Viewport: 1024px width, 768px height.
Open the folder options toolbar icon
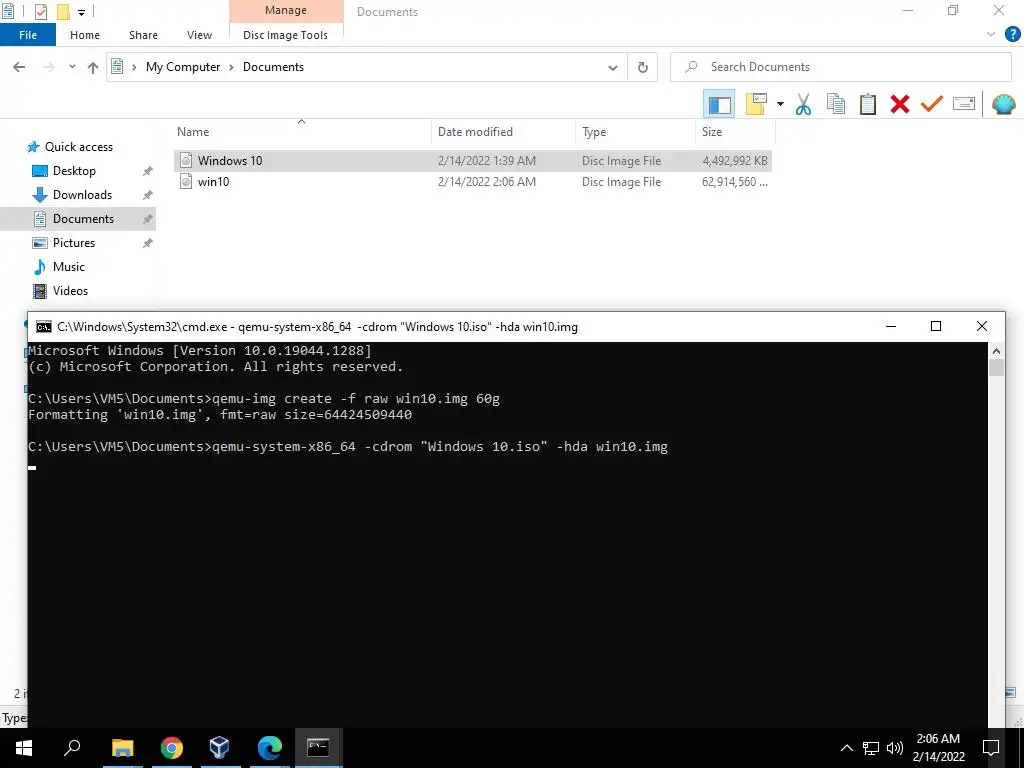tap(756, 104)
